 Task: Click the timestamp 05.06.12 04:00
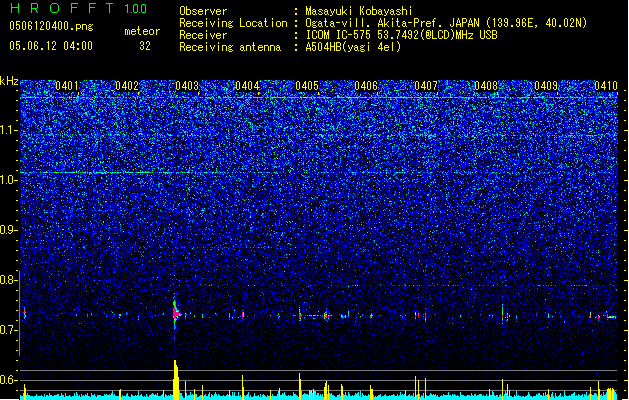(51, 46)
